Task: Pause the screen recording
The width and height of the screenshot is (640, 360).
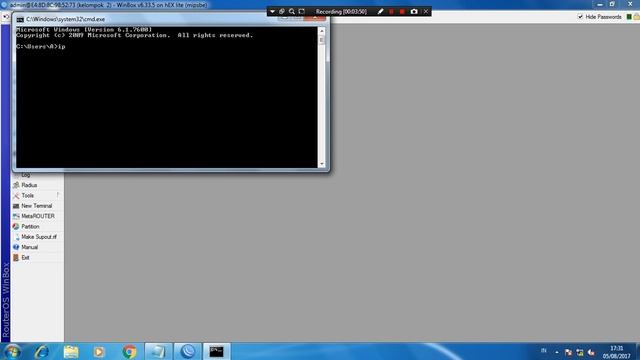Action: pos(391,11)
